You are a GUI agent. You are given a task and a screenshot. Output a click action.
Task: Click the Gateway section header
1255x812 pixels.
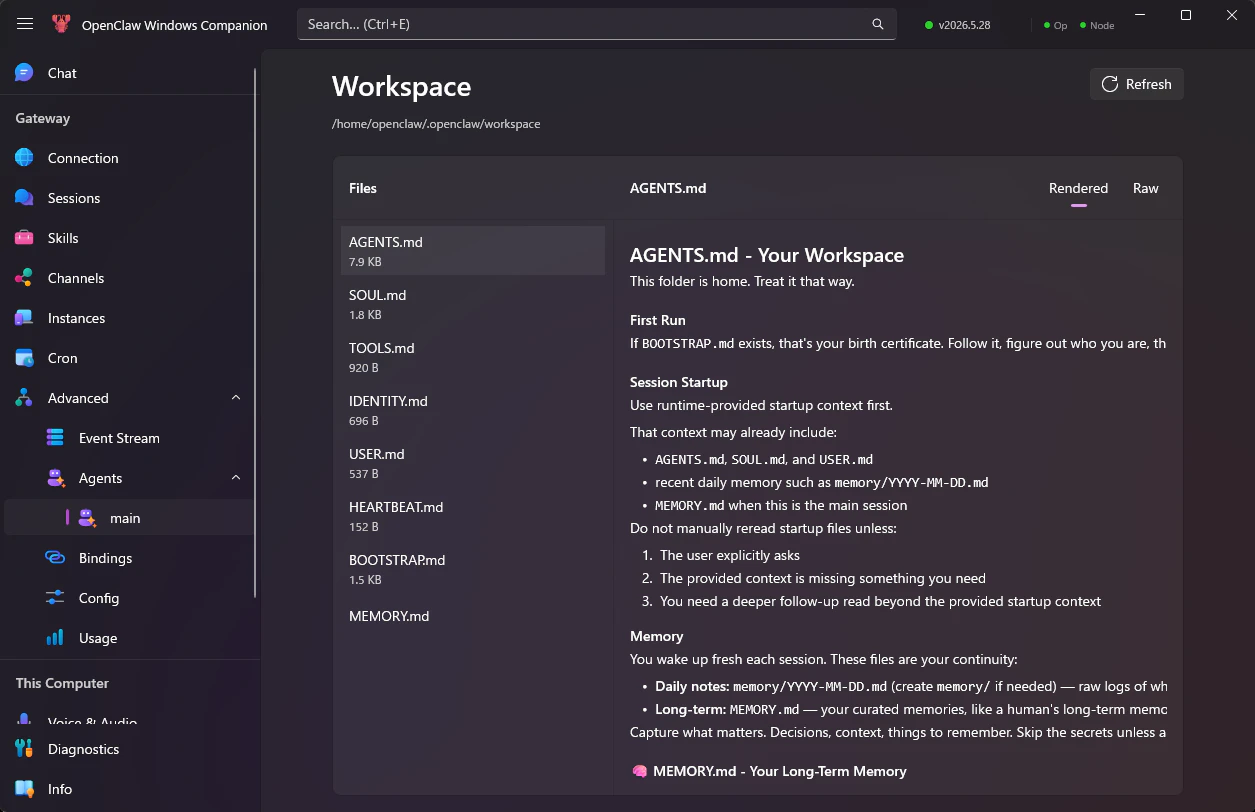pyautogui.click(x=43, y=118)
